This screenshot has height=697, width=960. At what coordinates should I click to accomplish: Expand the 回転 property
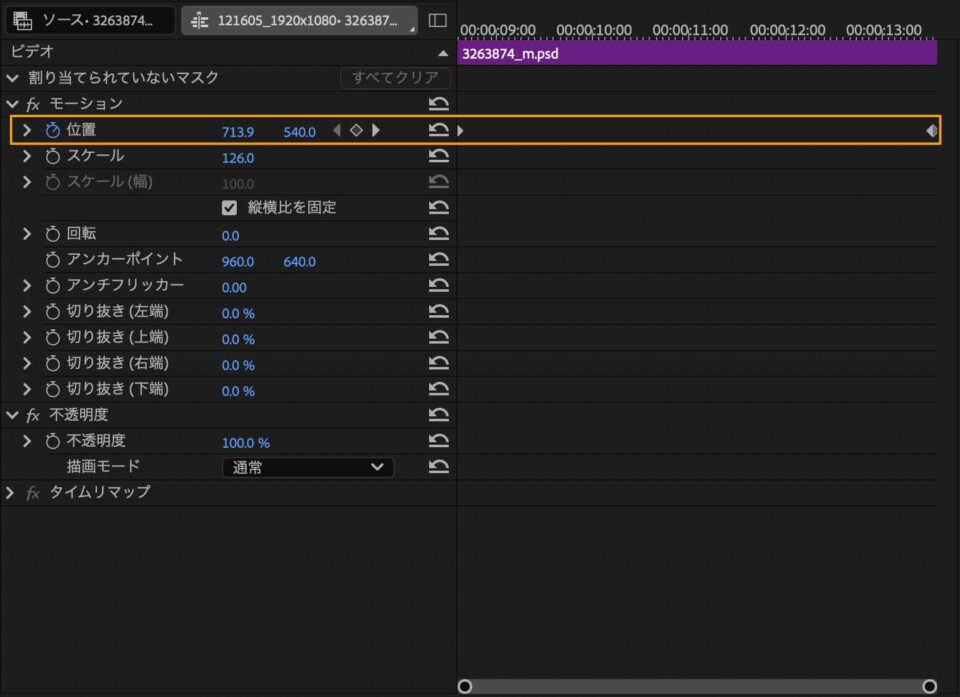point(27,233)
